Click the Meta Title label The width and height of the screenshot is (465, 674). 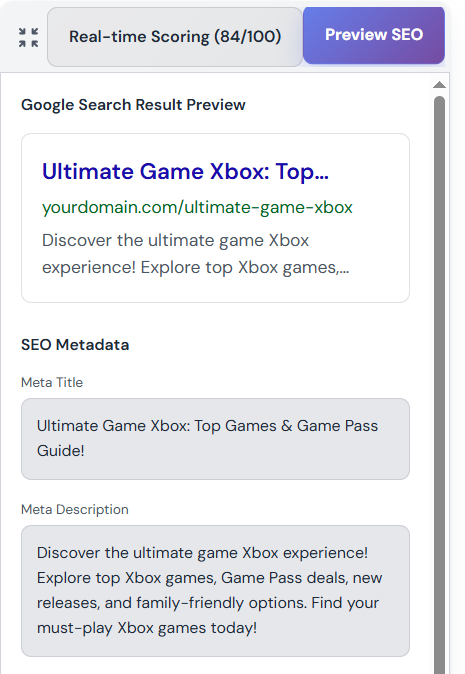point(52,382)
